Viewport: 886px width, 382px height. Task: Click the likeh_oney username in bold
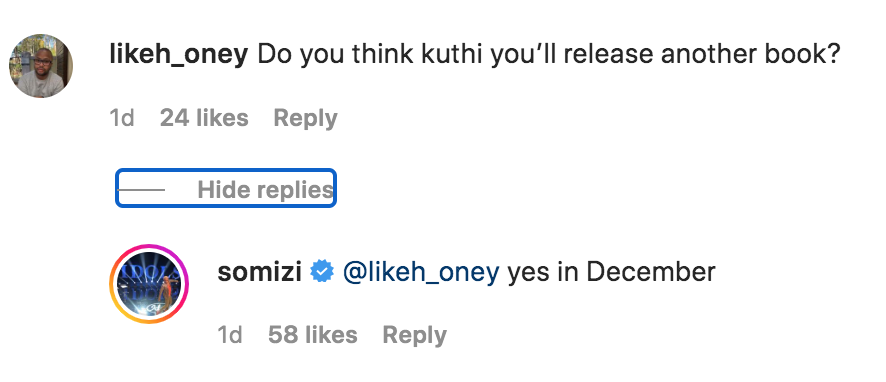pyautogui.click(x=179, y=55)
